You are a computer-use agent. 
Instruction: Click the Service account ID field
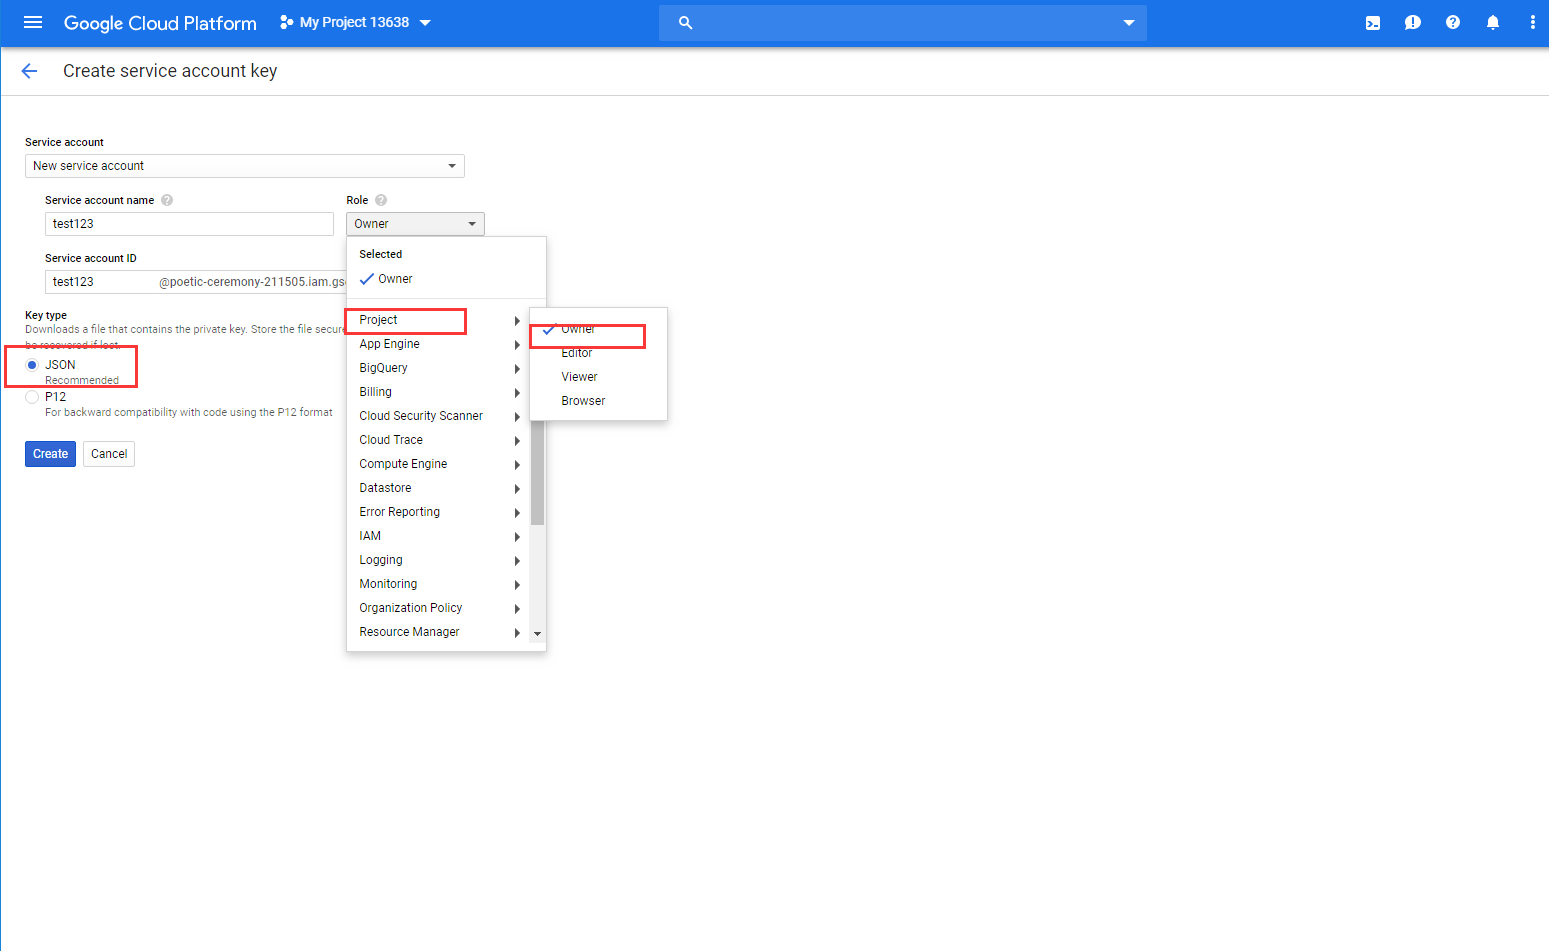point(196,282)
